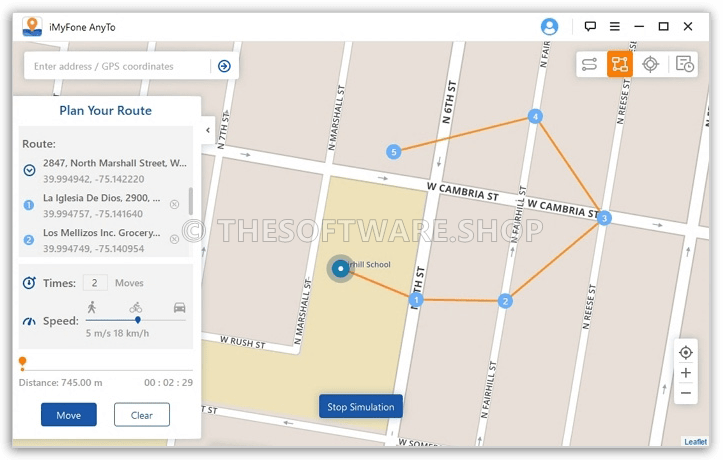This screenshot has height=460, width=723.
Task: Collapse the Plan Your Route panel
Action: pyautogui.click(x=208, y=130)
